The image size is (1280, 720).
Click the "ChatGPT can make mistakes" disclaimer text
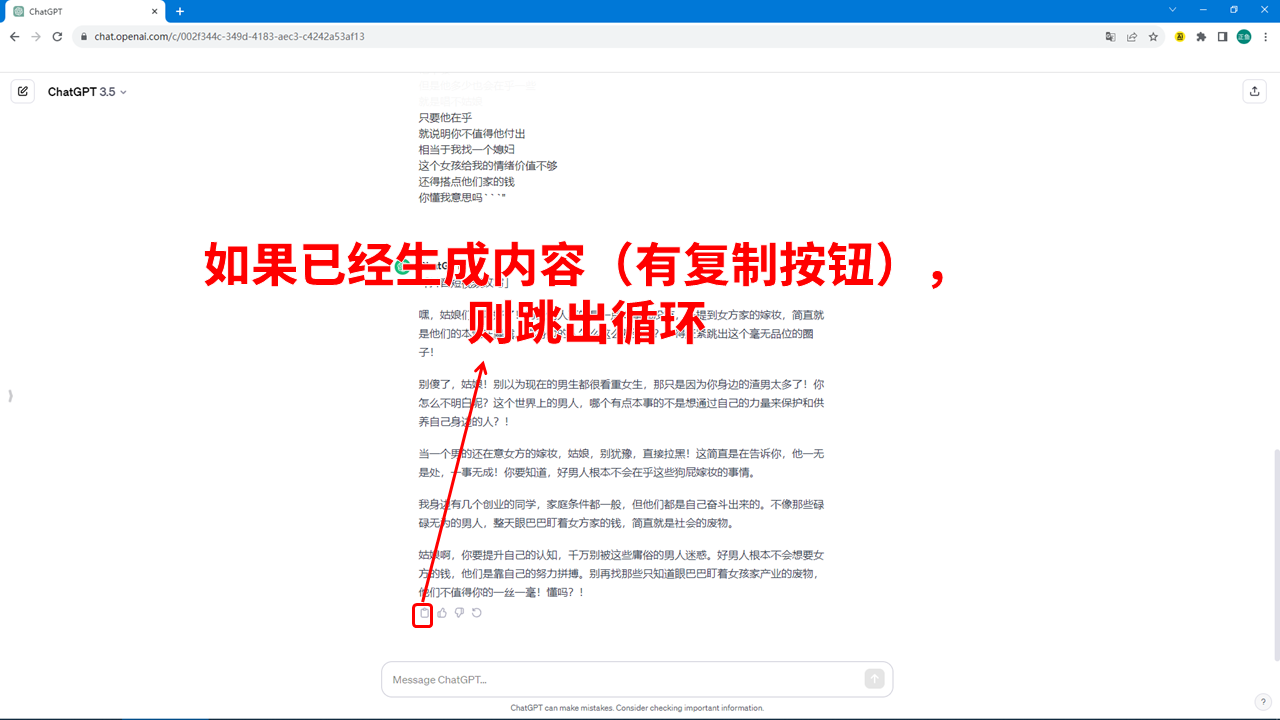click(x=637, y=708)
